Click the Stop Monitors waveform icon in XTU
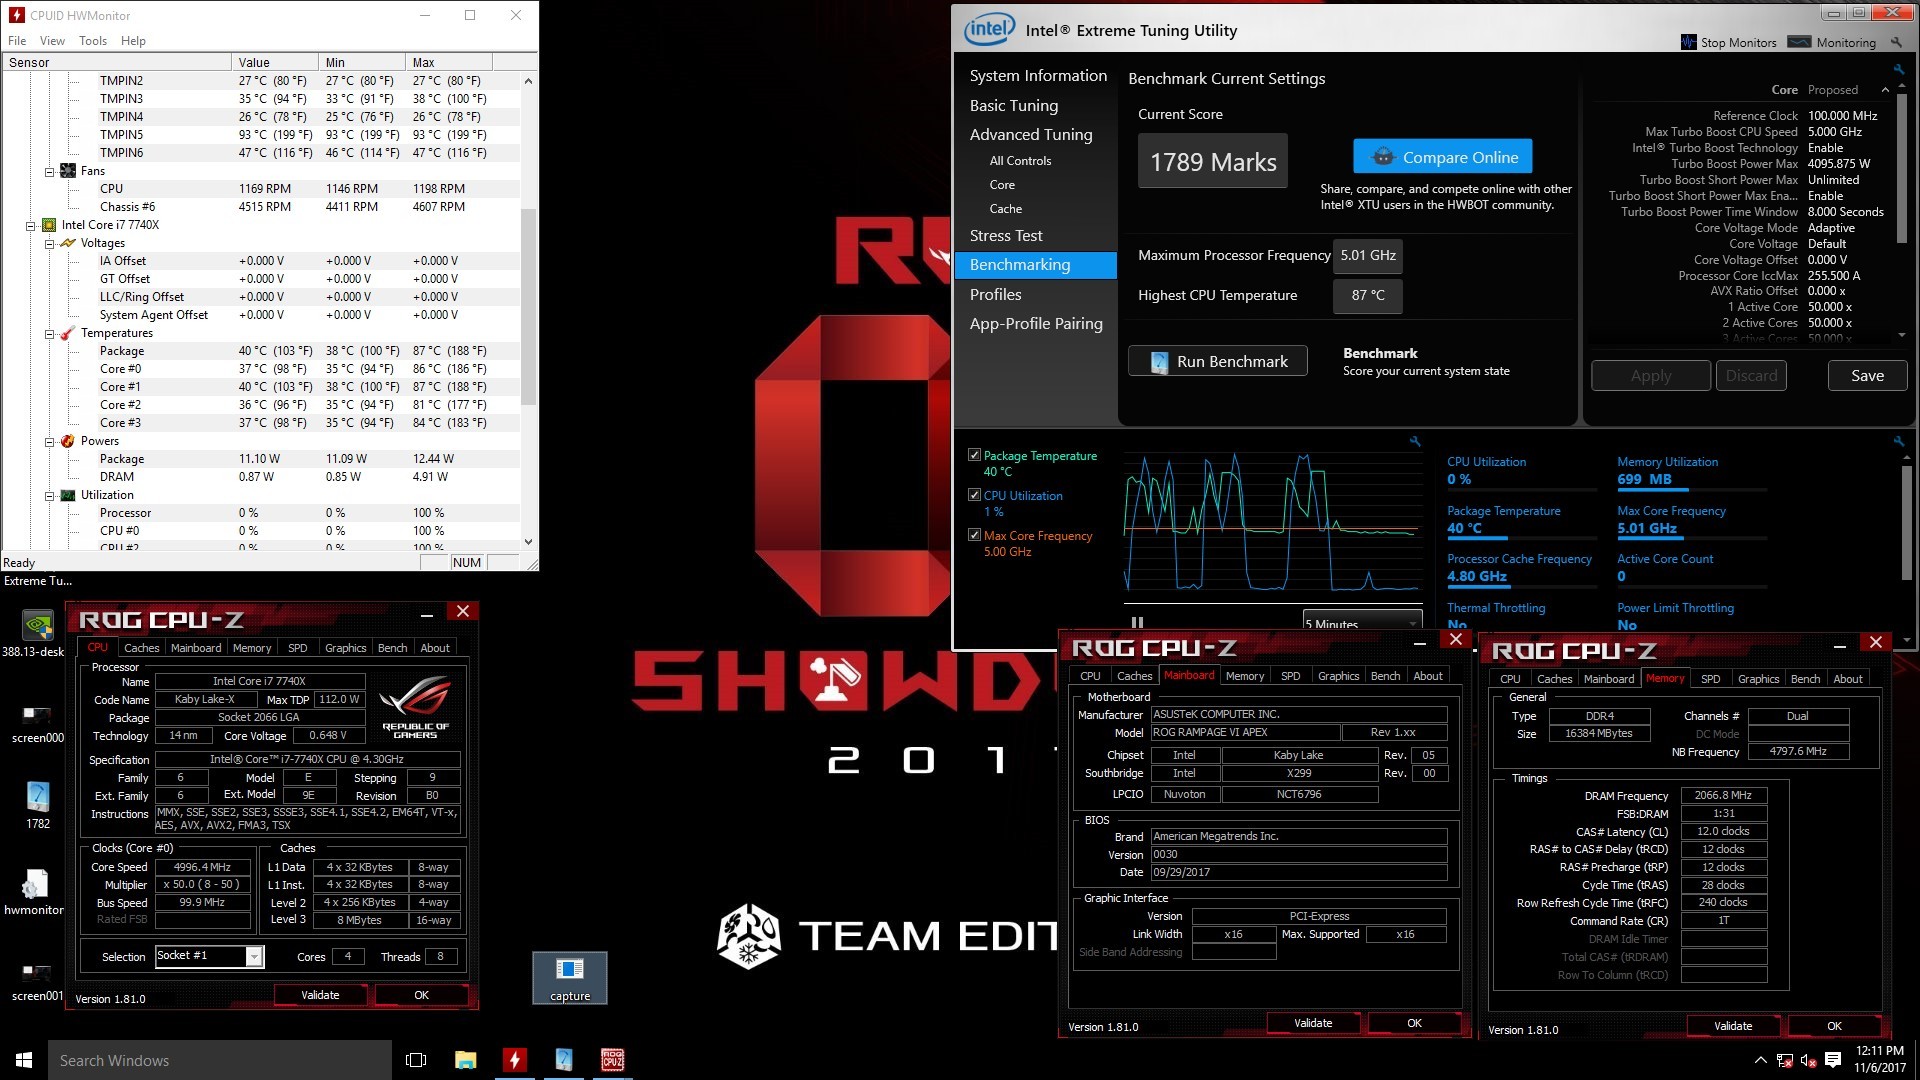This screenshot has width=1920, height=1080. (x=1689, y=43)
